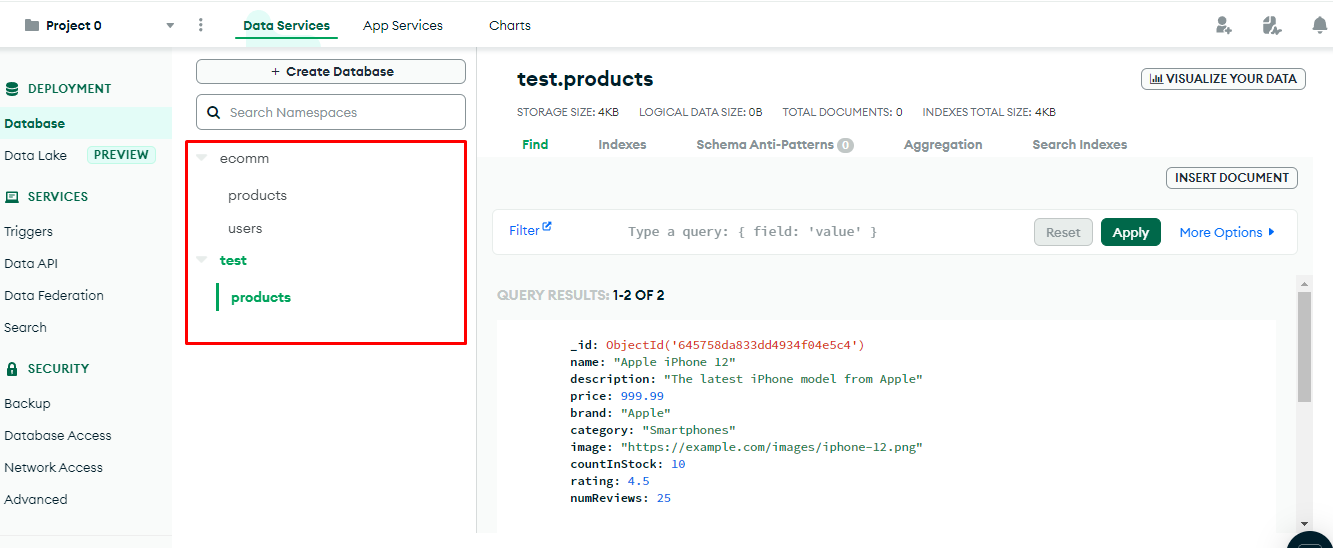This screenshot has width=1333, height=548.
Task: Collapse the test database tree
Action: (x=203, y=260)
